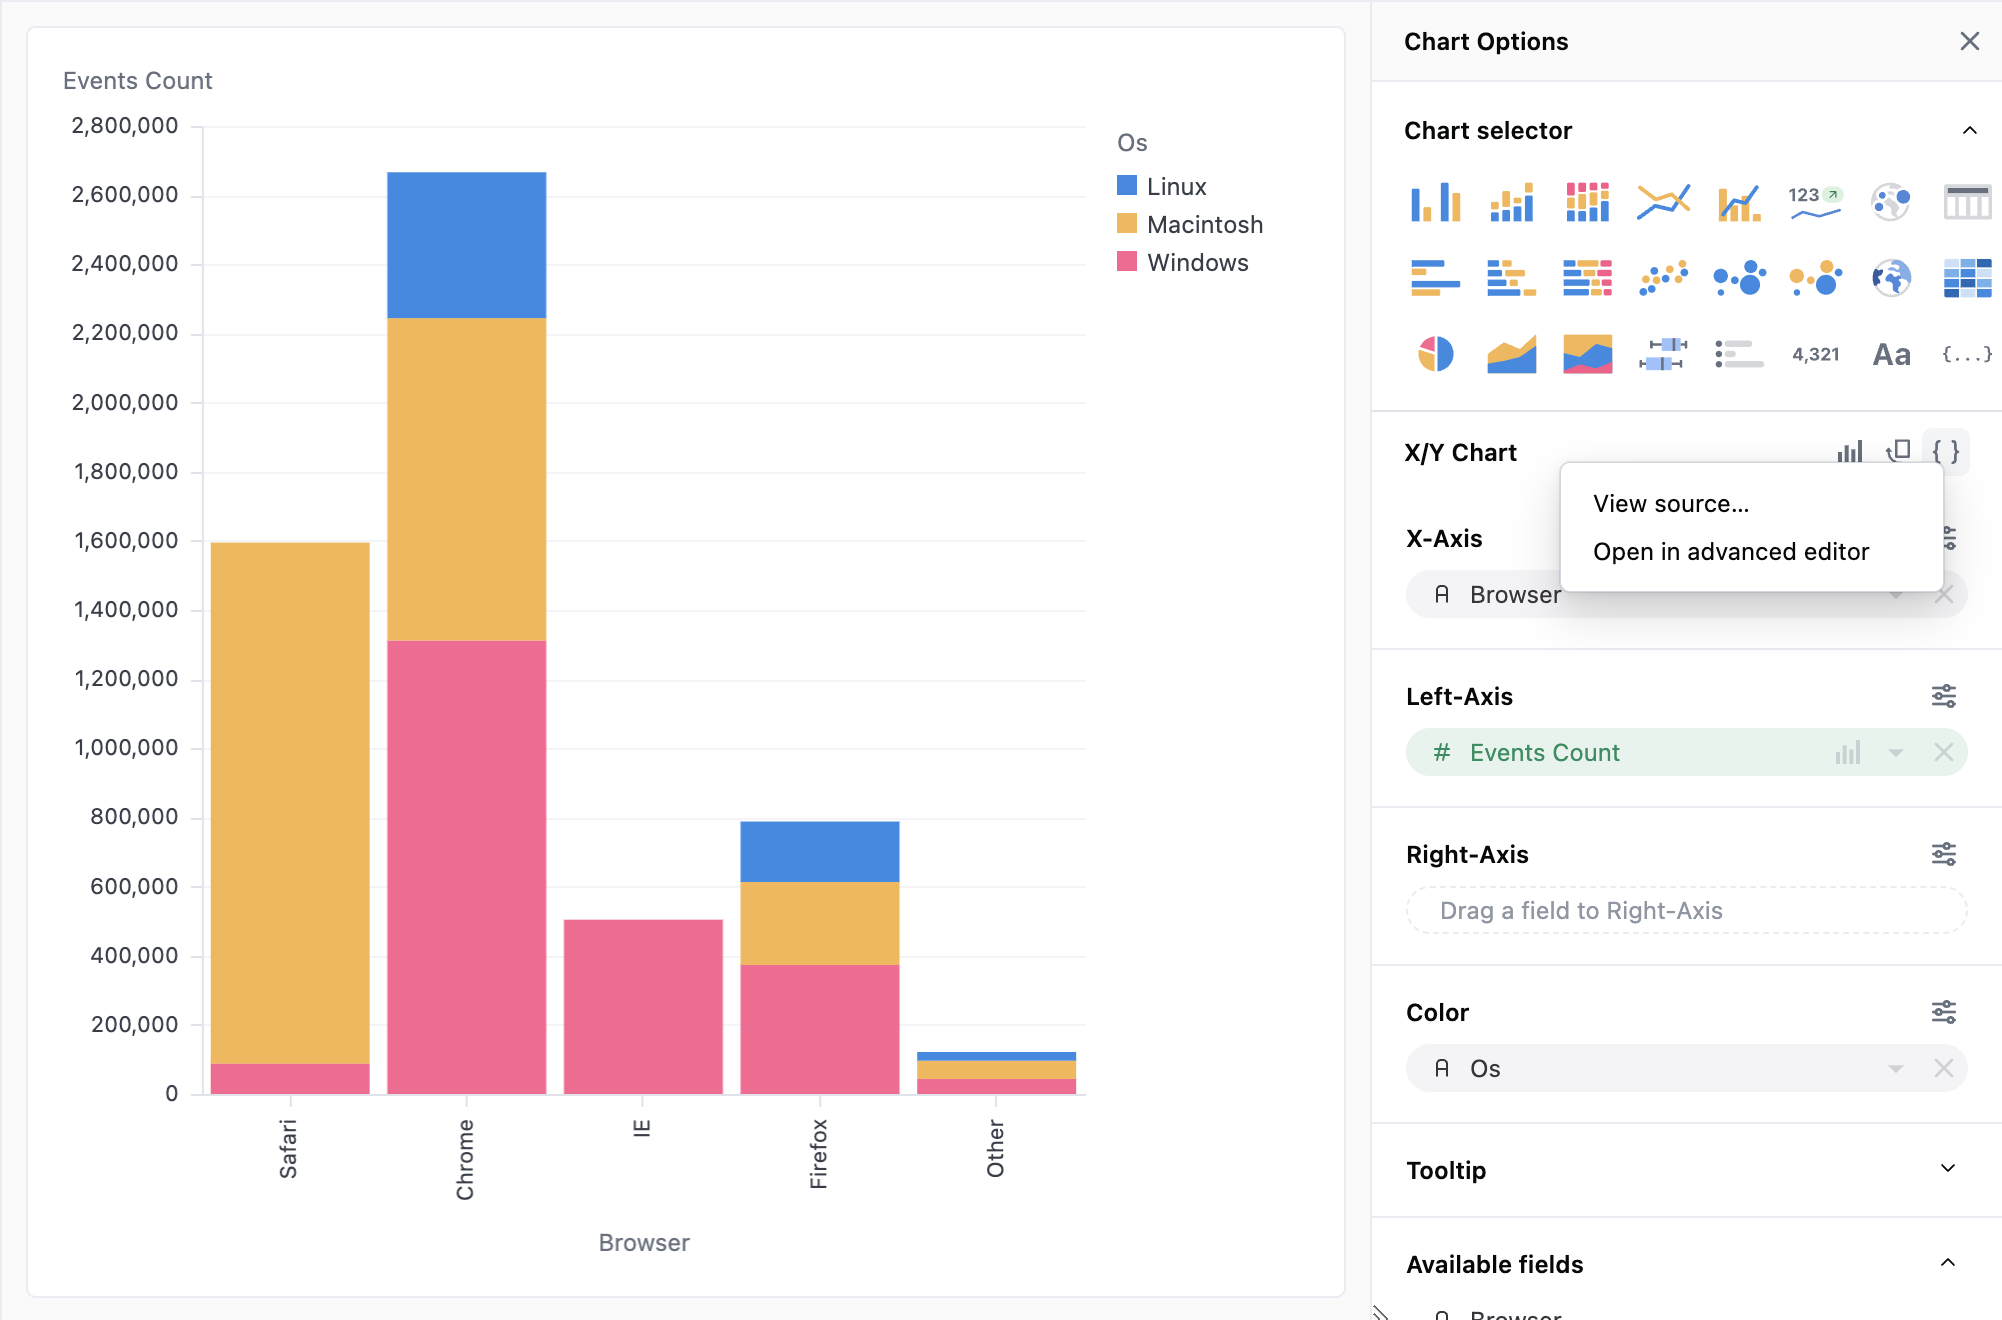Select the orange and blue bubble chart

pyautogui.click(x=1815, y=278)
